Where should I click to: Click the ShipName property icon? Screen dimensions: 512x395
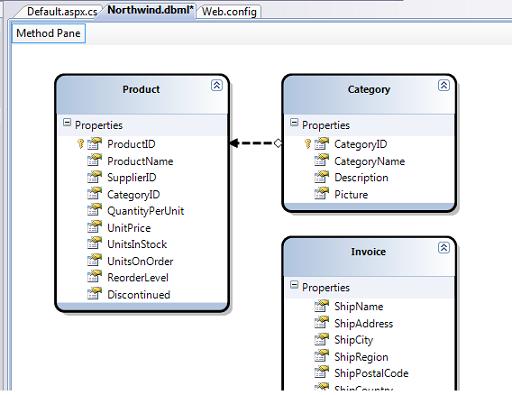[x=321, y=305]
